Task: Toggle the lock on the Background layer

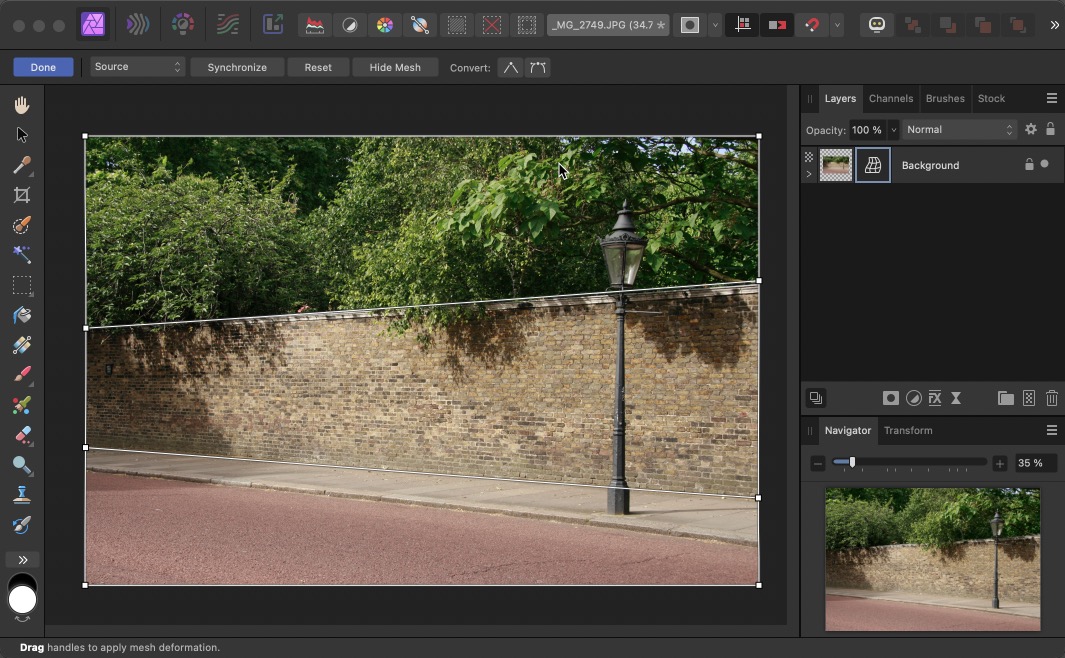Action: (x=1029, y=164)
